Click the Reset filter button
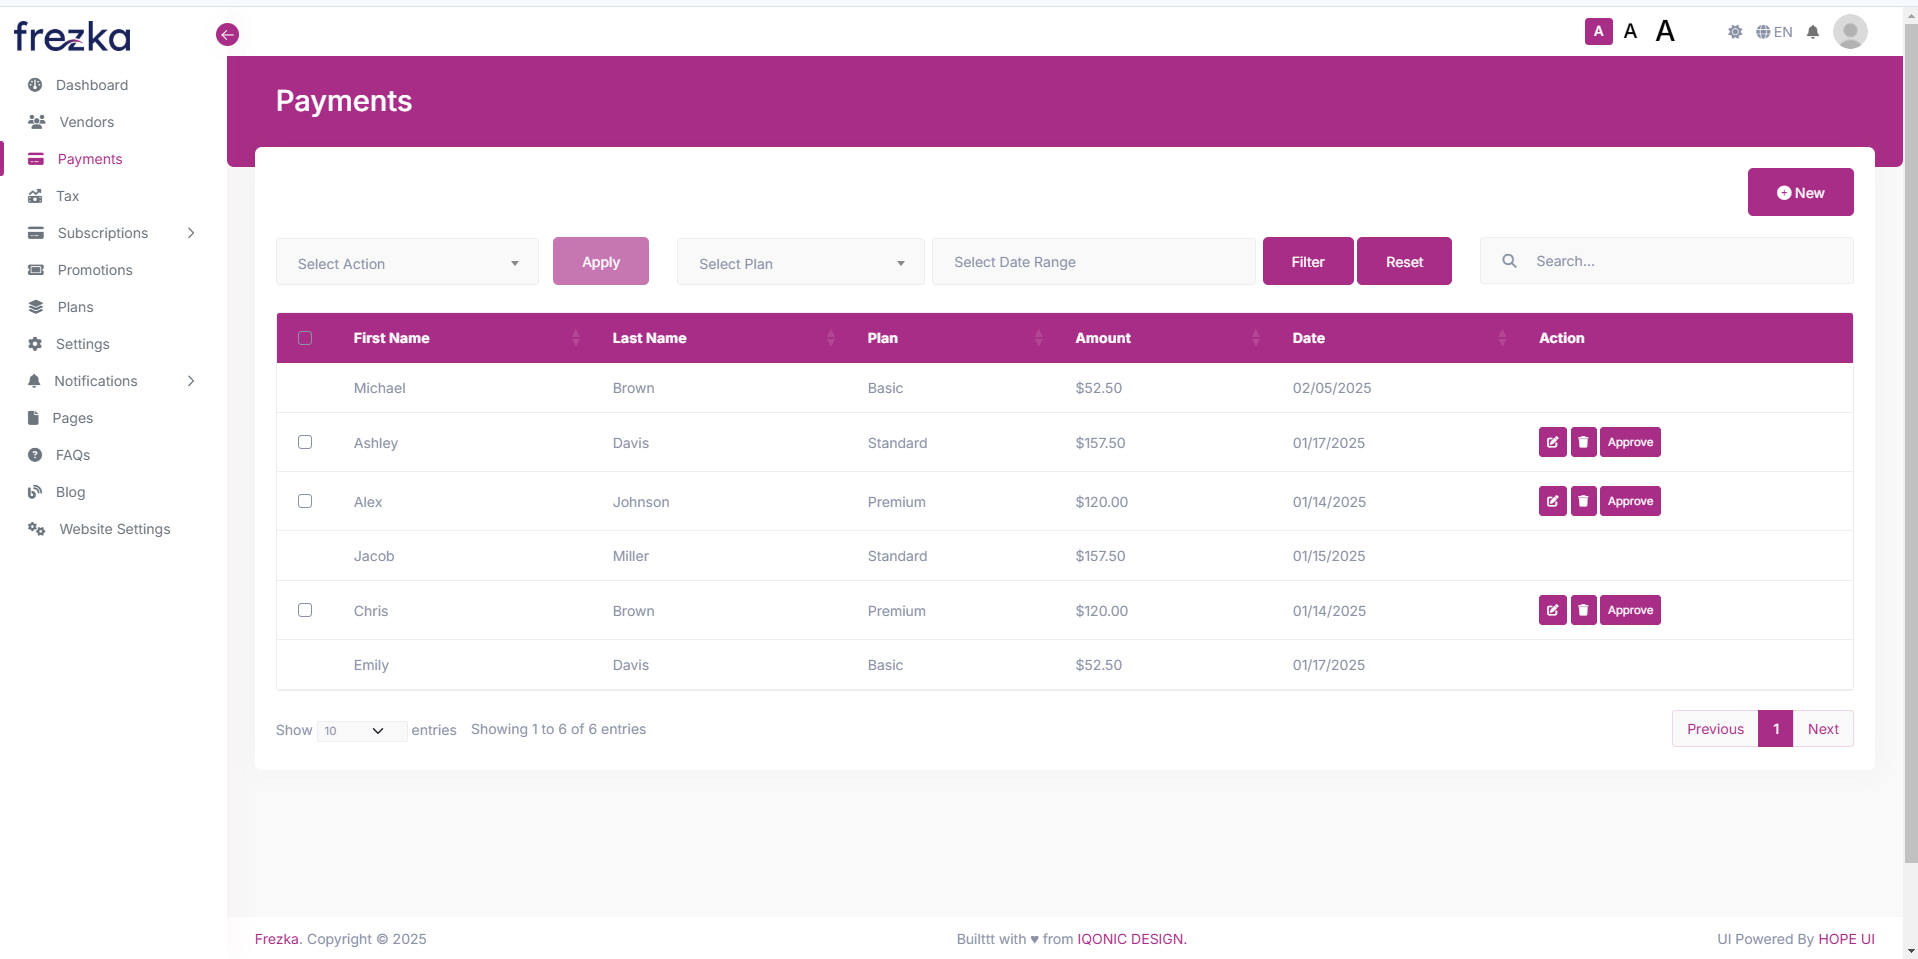This screenshot has width=1918, height=959. 1403,260
